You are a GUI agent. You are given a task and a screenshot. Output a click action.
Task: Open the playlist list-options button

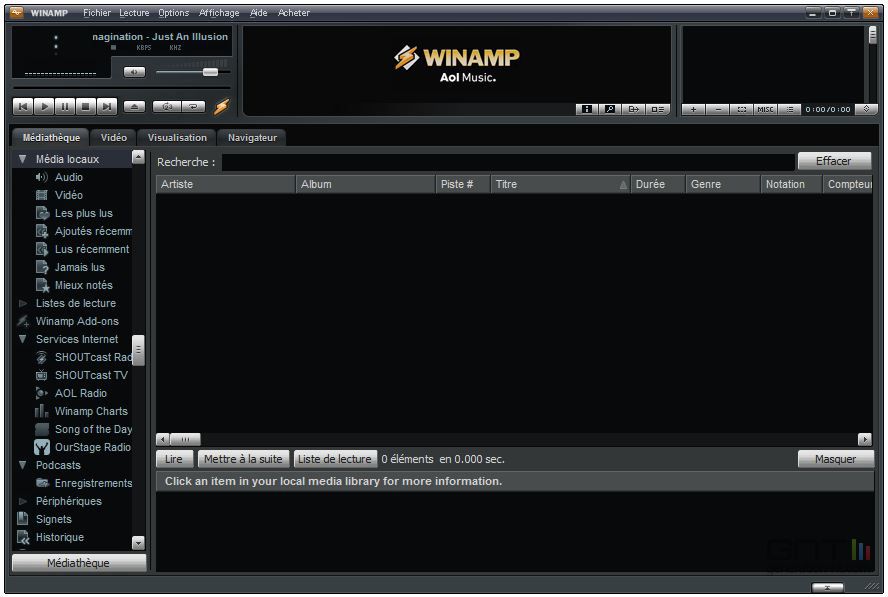789,109
